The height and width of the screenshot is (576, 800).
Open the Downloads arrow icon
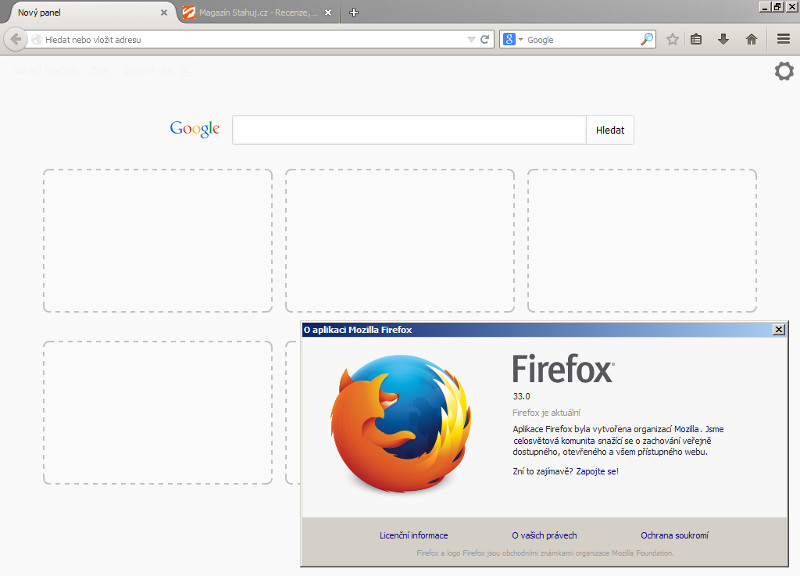[x=723, y=39]
